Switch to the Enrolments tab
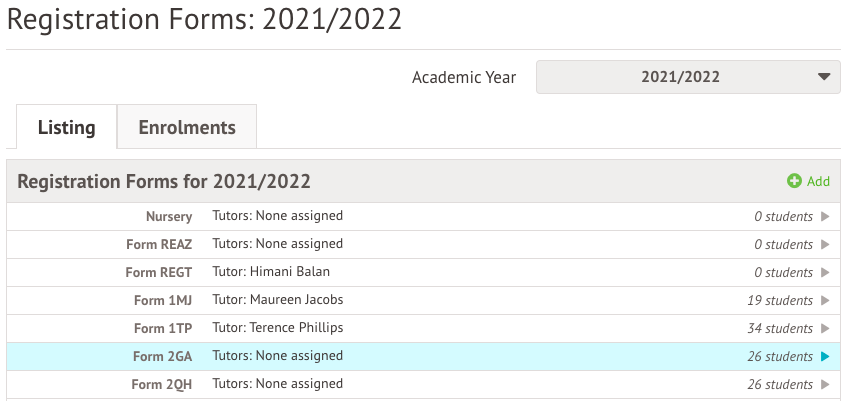This screenshot has width=844, height=401. 187,127
